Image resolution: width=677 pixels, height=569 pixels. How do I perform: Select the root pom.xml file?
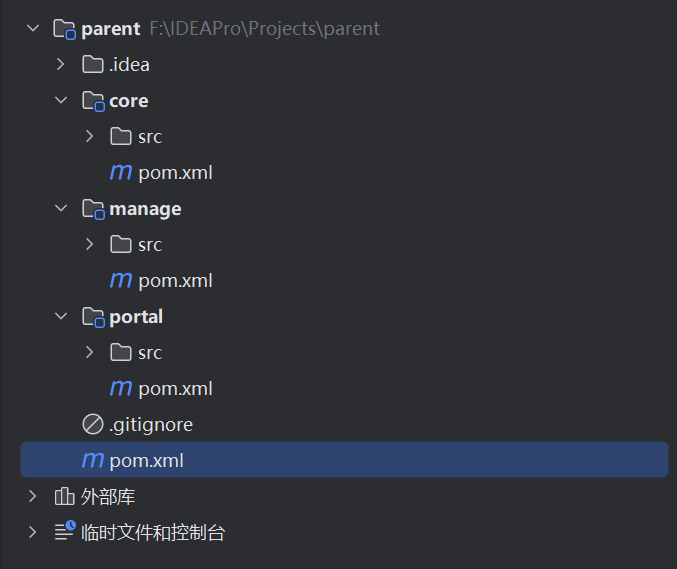click(x=345, y=460)
